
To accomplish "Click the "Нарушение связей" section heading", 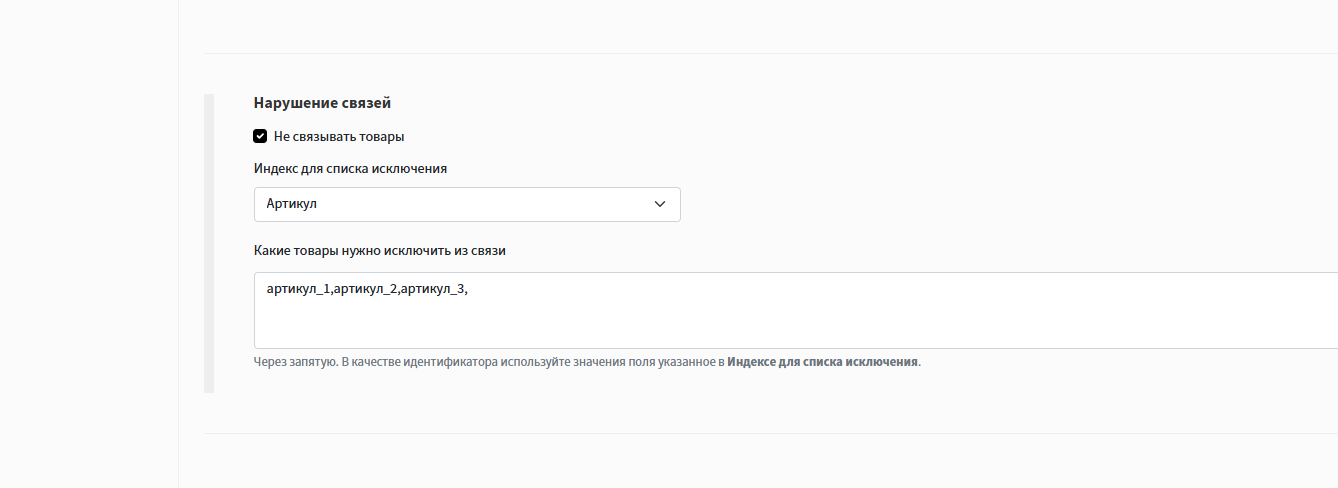I will click(x=322, y=103).
